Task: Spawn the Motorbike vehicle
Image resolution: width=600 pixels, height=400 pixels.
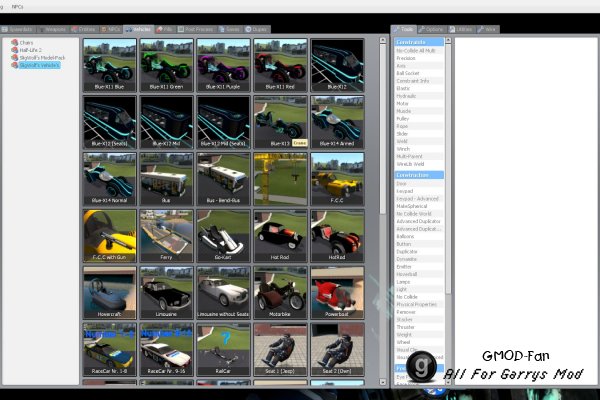Action: click(x=280, y=293)
